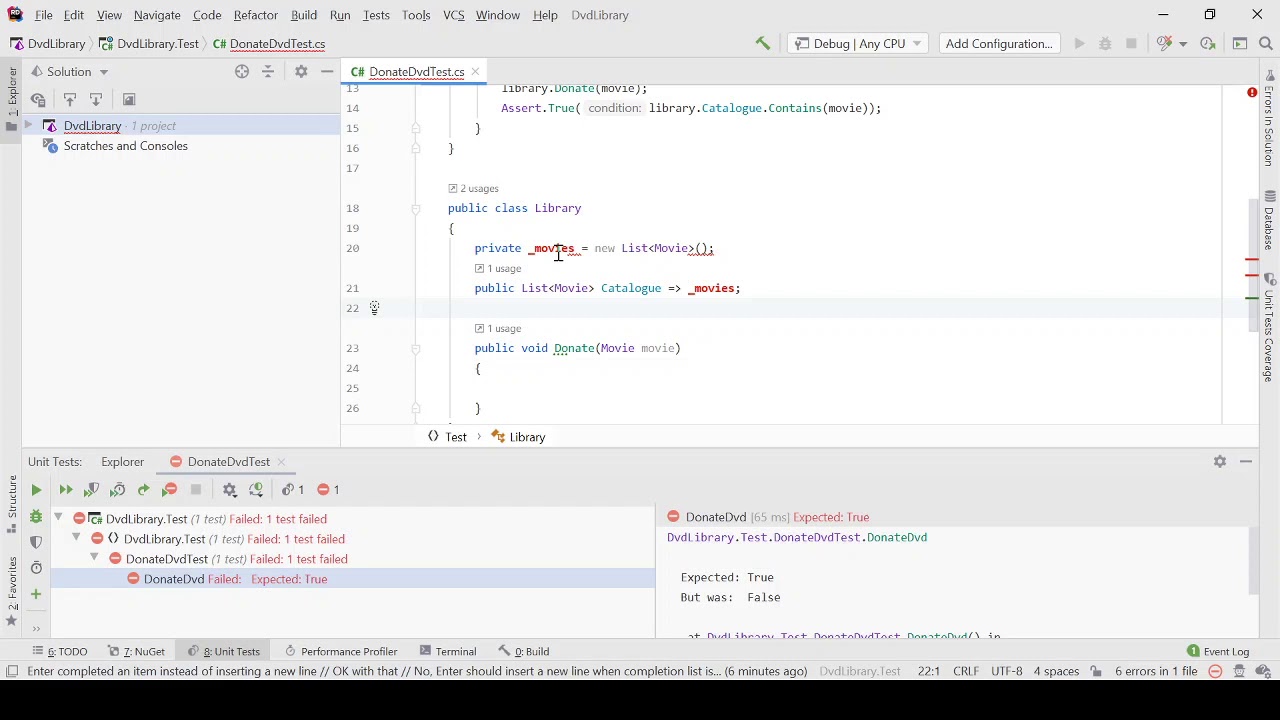Click the Library breadcrumb below the editor

(518, 437)
